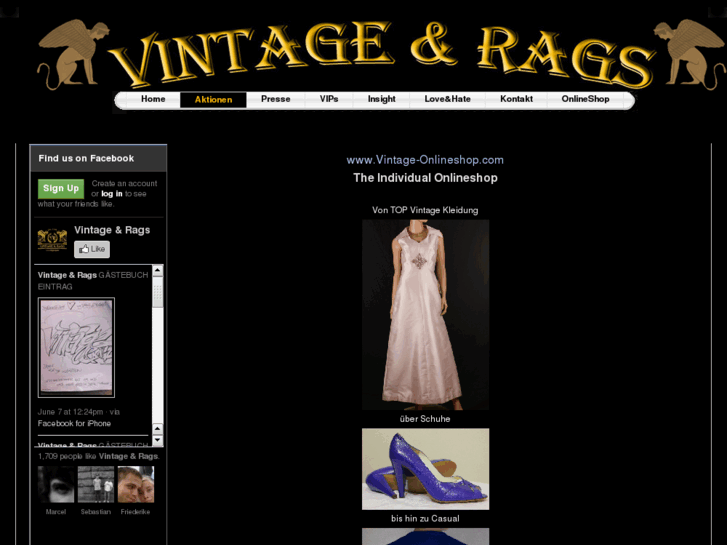Open the Home menu item
This screenshot has height=545, width=727.
(153, 99)
